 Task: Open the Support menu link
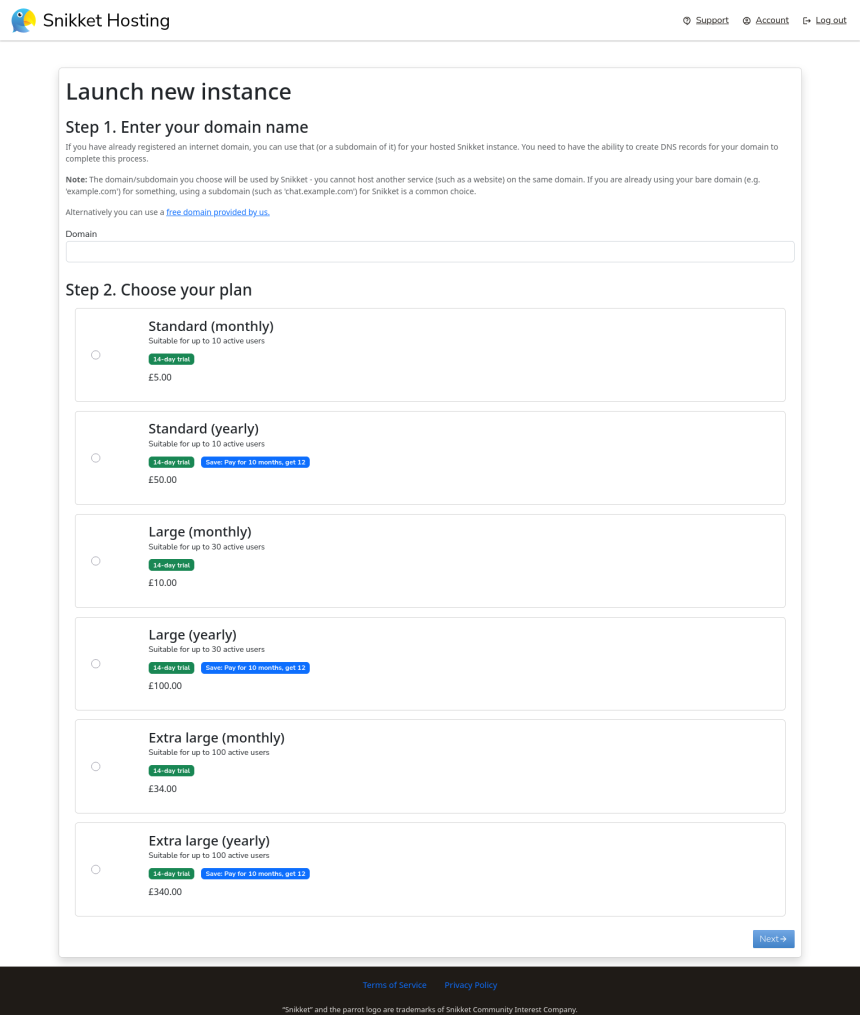[x=712, y=20]
